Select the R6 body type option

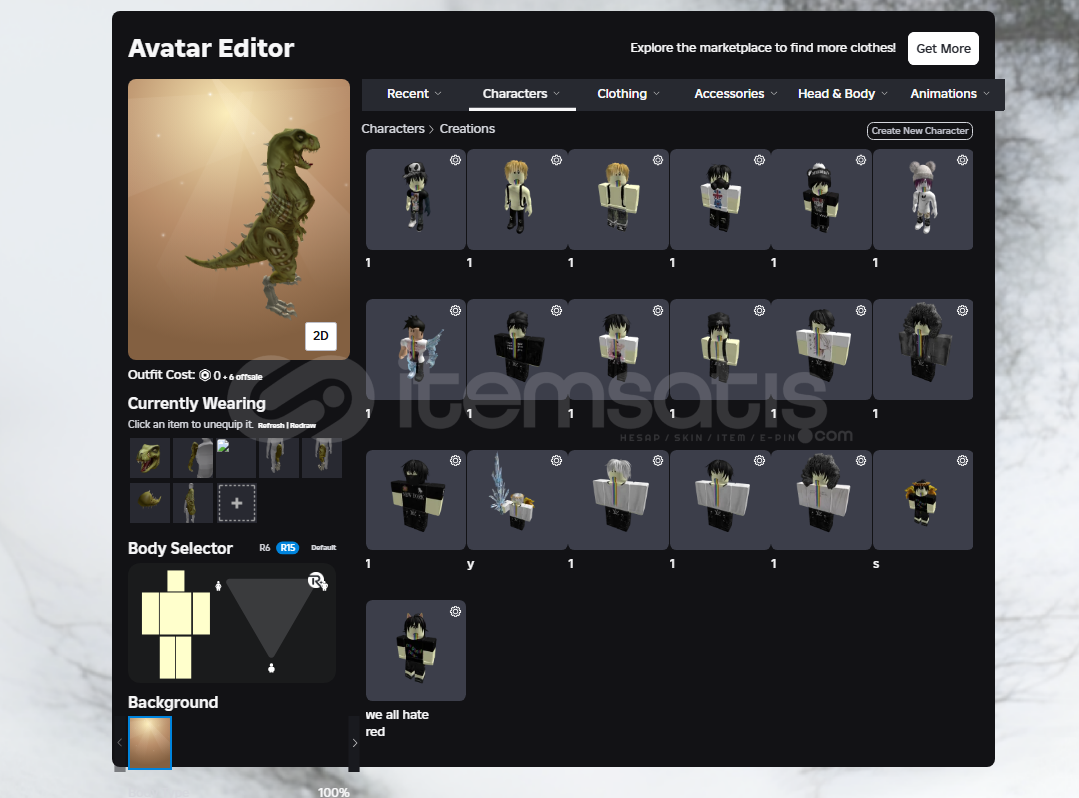(x=264, y=548)
